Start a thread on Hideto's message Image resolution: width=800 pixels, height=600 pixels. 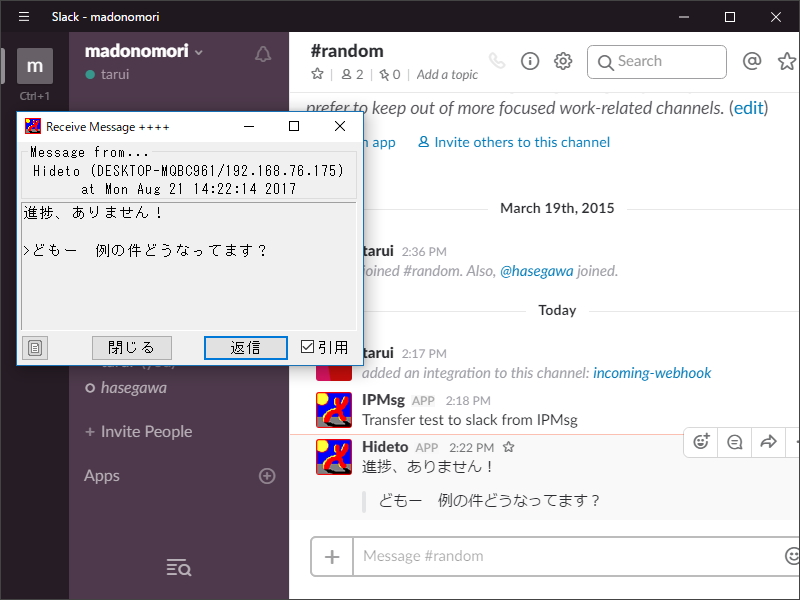735,442
